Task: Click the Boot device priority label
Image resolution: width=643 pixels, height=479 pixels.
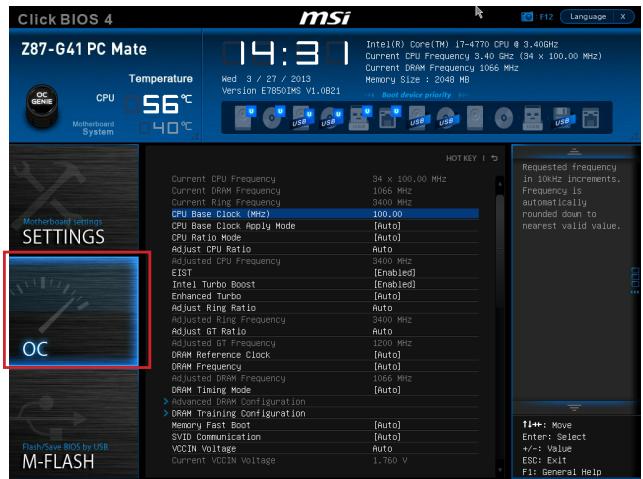Action: click(x=416, y=95)
